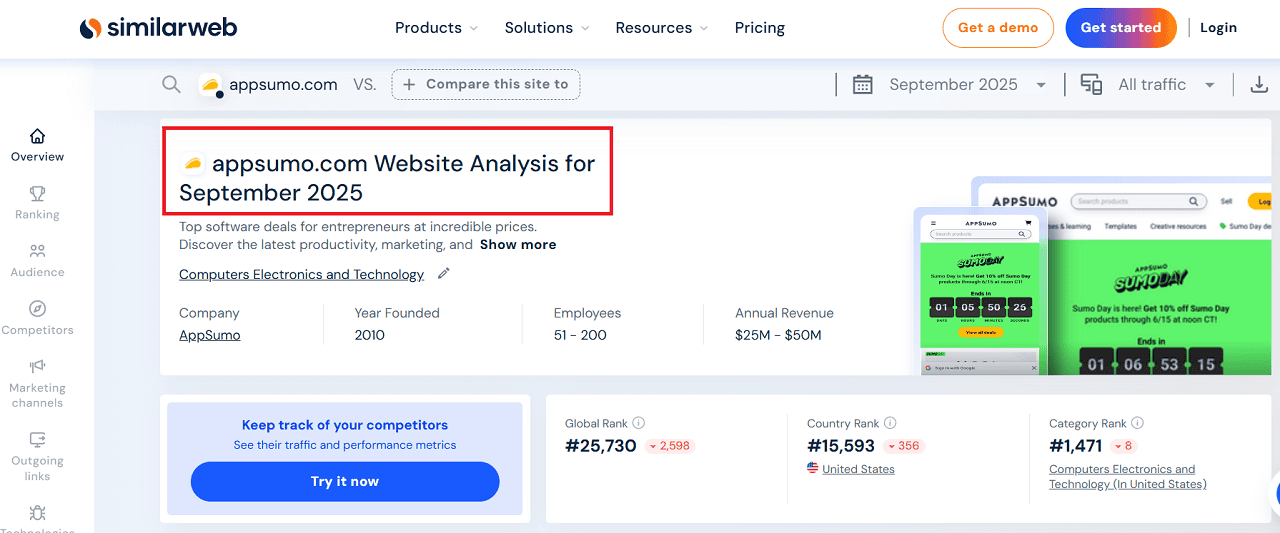Open the Outgoing links sidebar section
Viewport: 1280px width, 533px height.
tap(37, 457)
